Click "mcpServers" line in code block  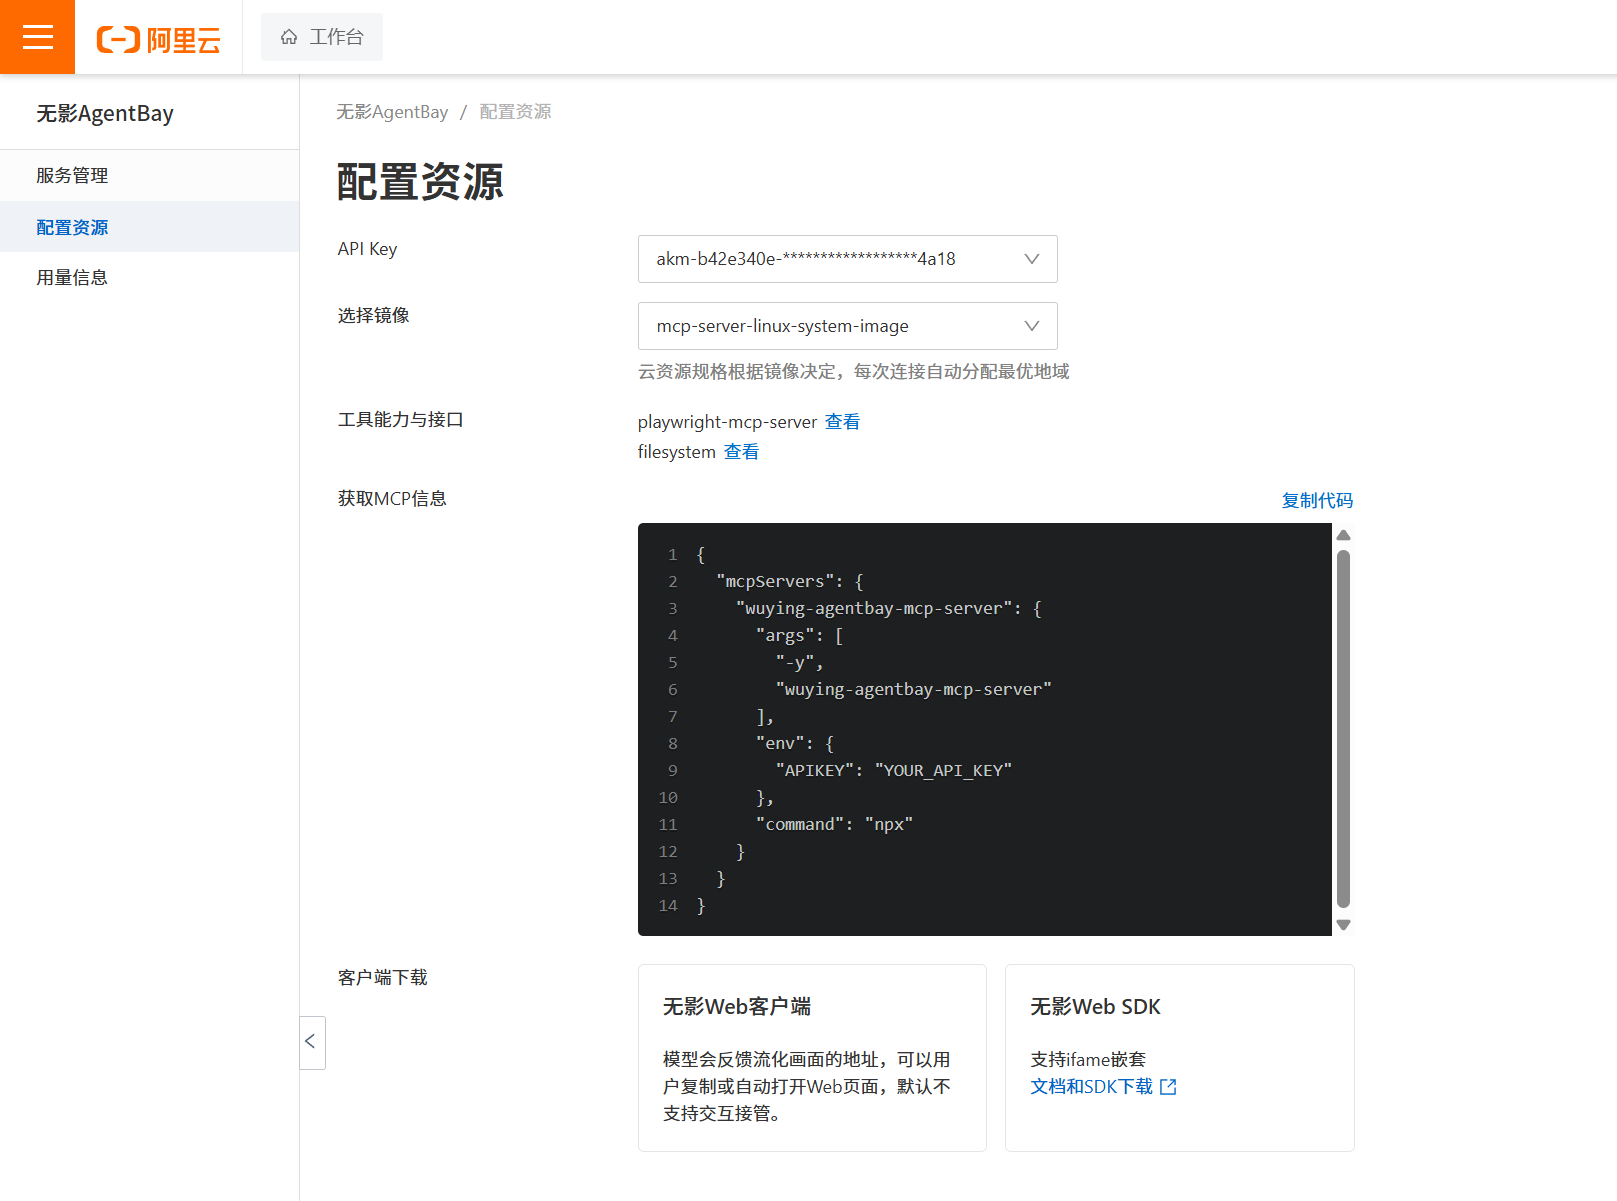[x=790, y=581]
